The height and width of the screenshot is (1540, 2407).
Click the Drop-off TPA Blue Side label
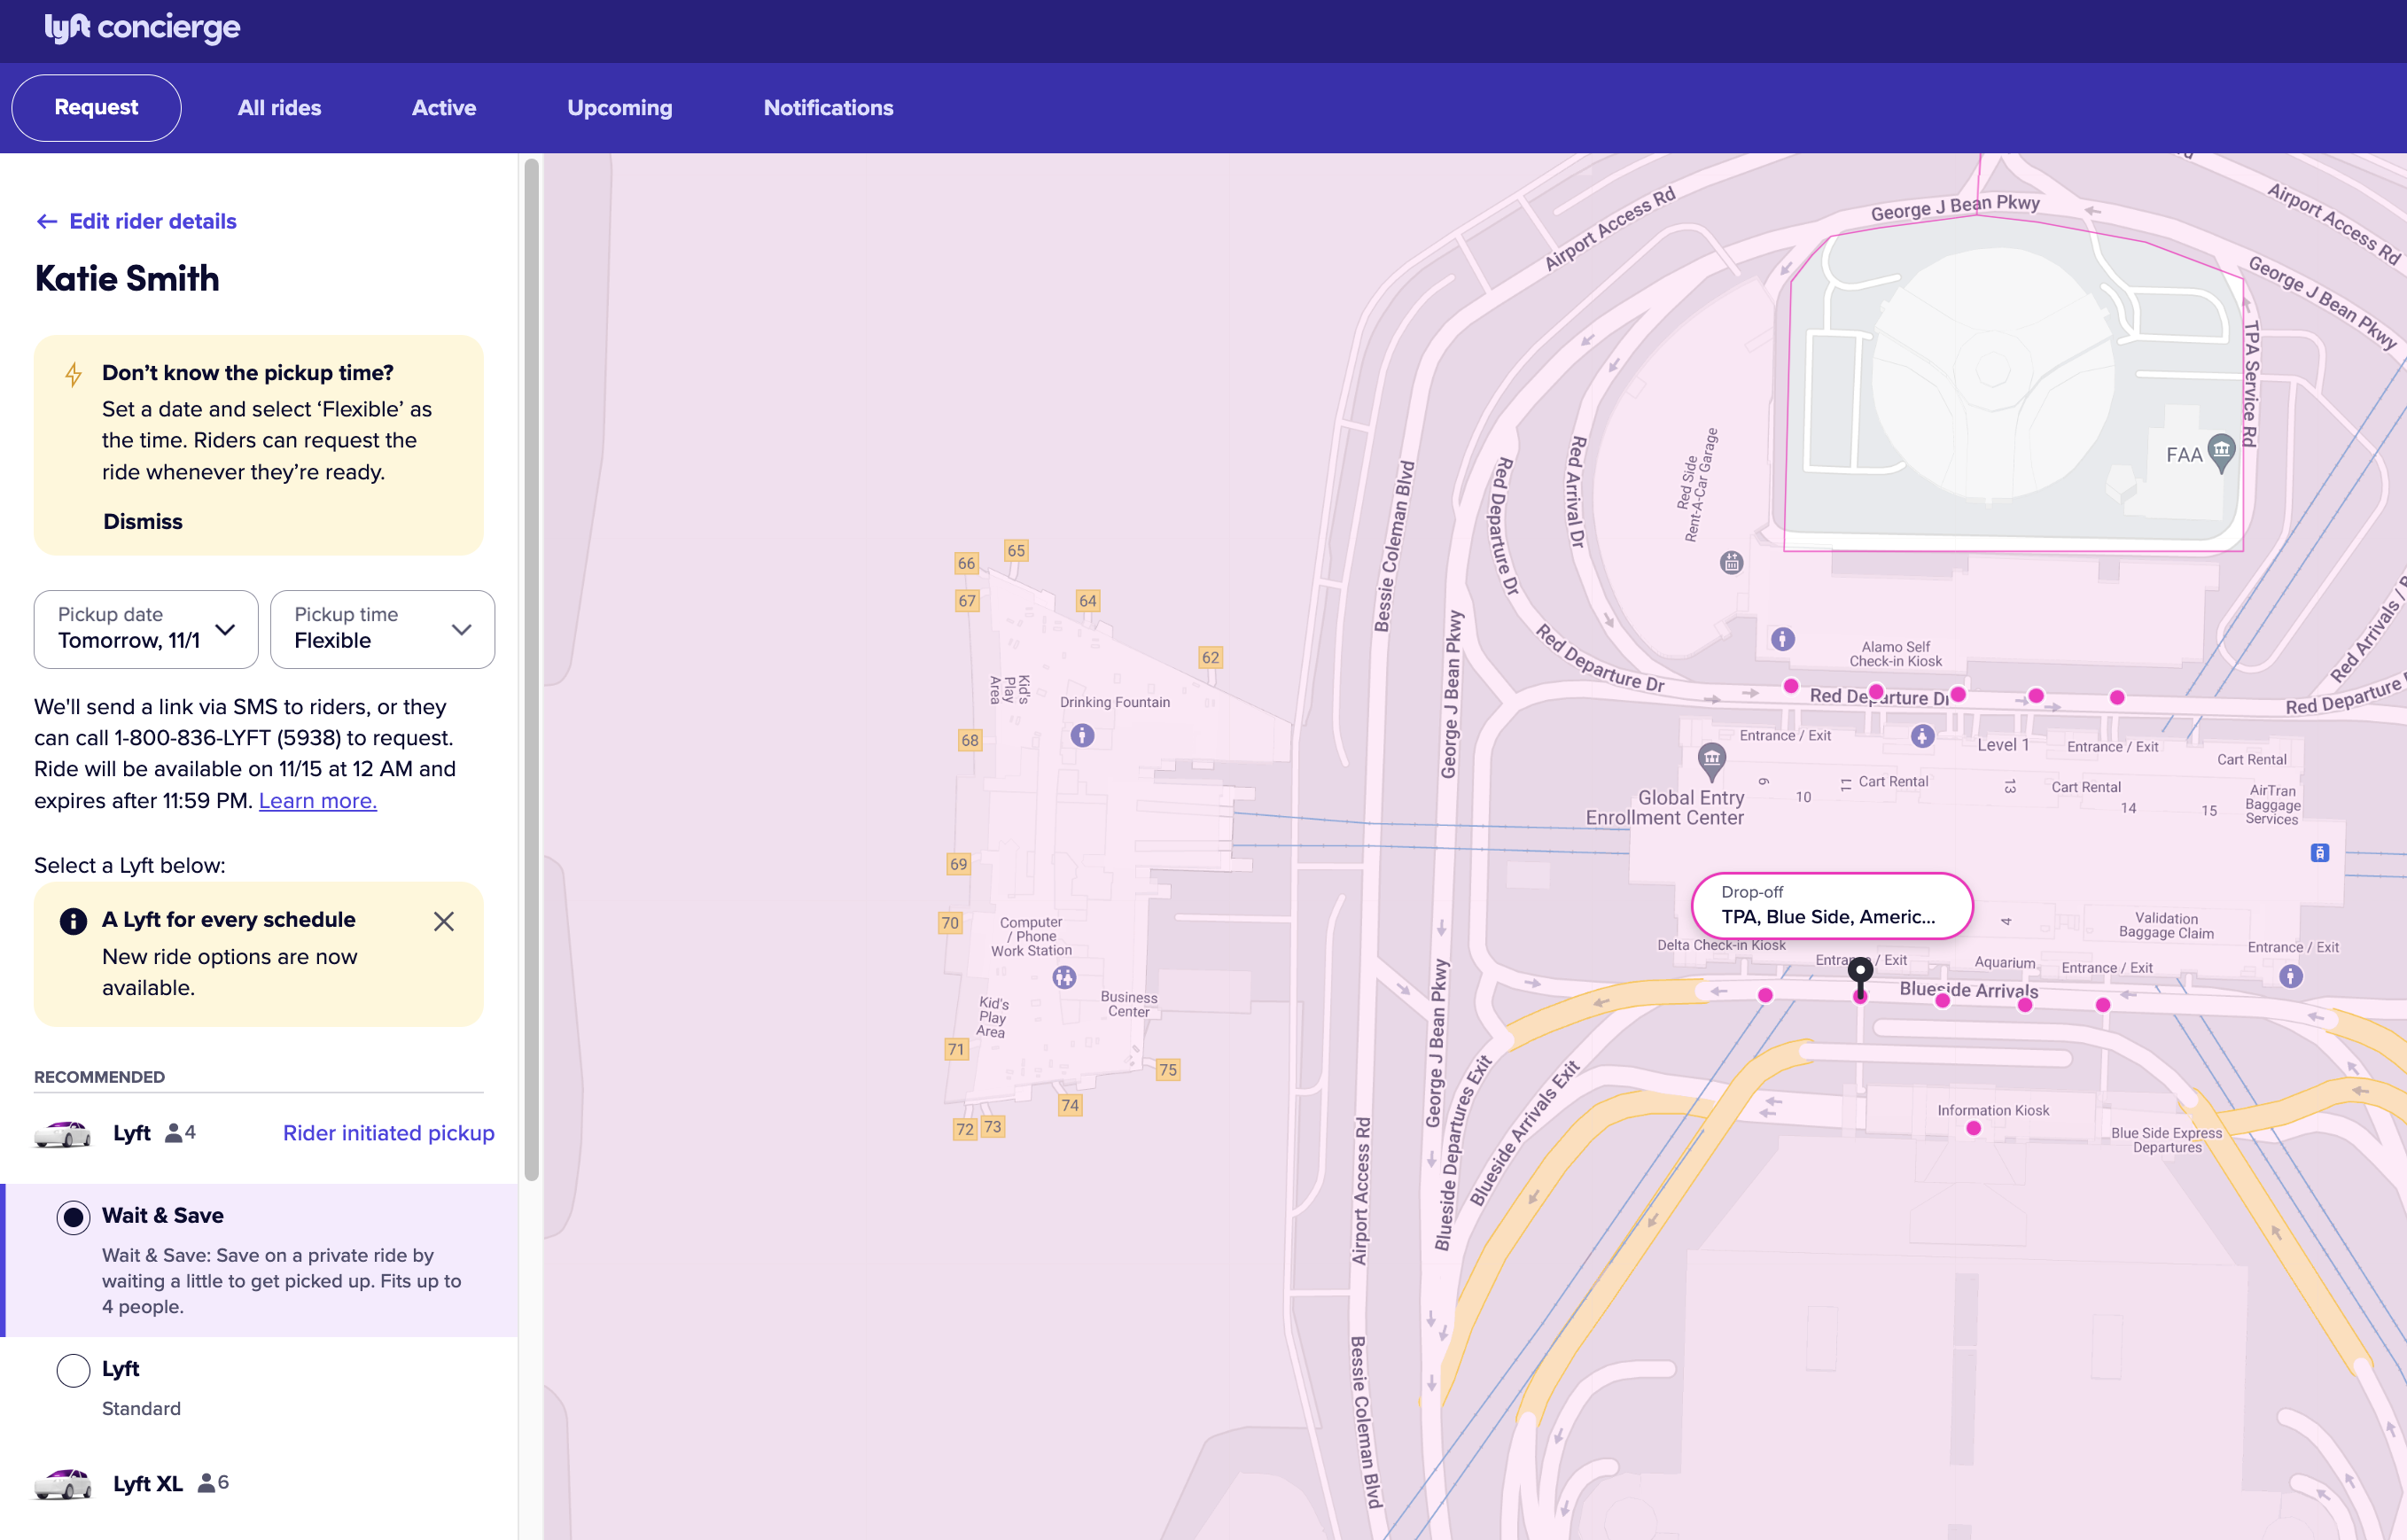click(1832, 906)
